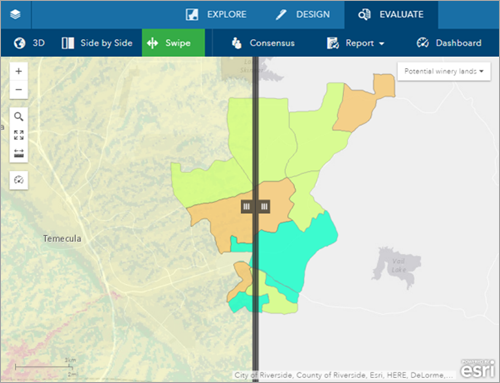The height and width of the screenshot is (383, 500).
Task: Open the Dashboard view
Action: click(x=449, y=43)
